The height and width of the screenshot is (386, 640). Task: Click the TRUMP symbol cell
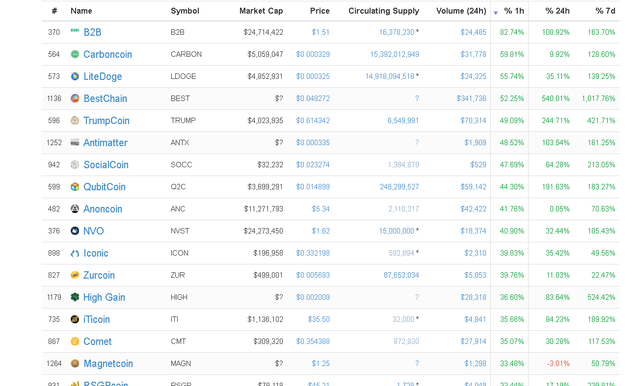click(x=183, y=120)
